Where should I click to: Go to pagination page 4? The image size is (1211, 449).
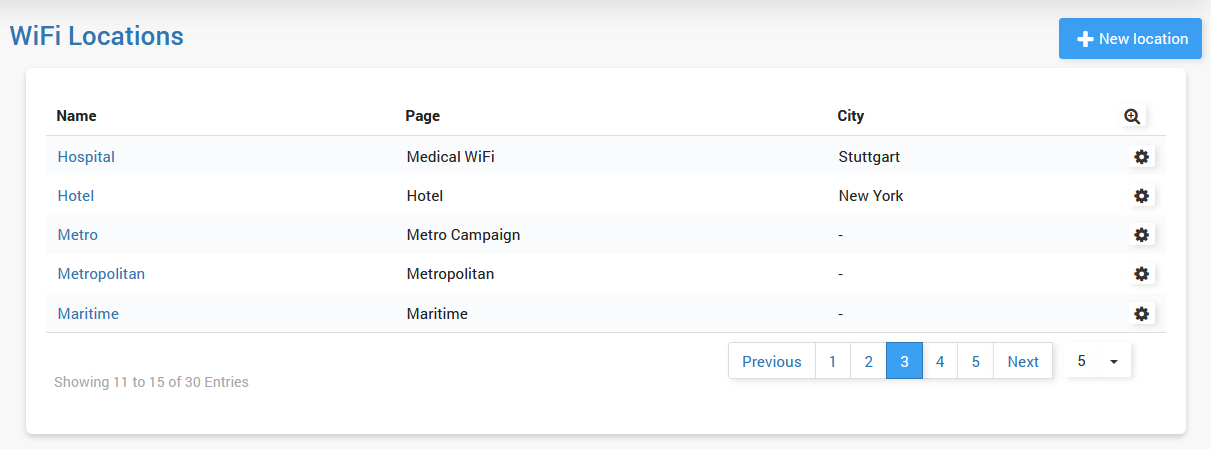pyautogui.click(x=940, y=362)
